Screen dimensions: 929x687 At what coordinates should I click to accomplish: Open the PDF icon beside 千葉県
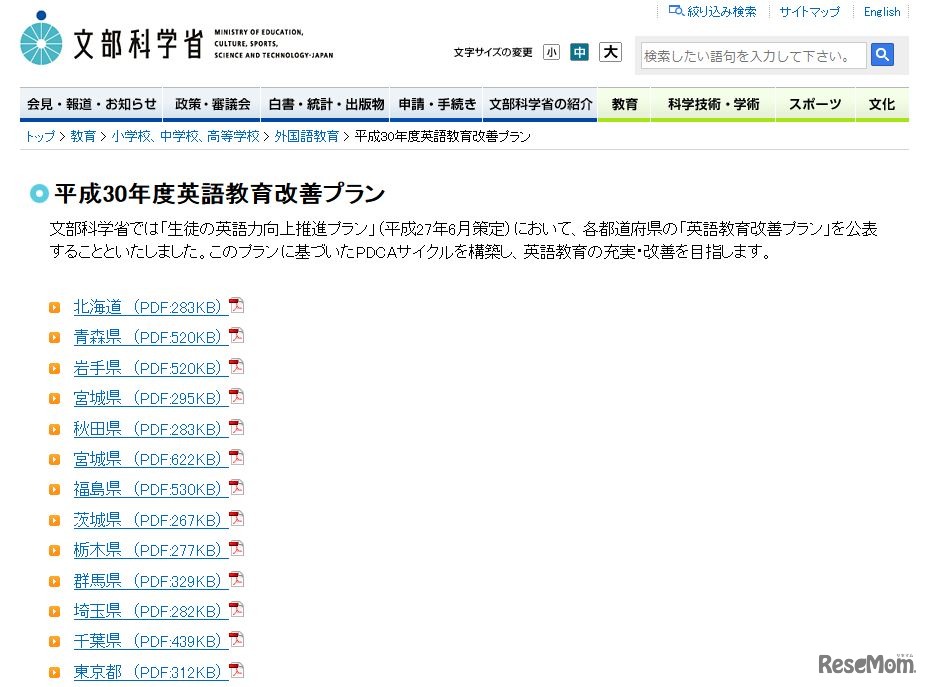[x=236, y=640]
